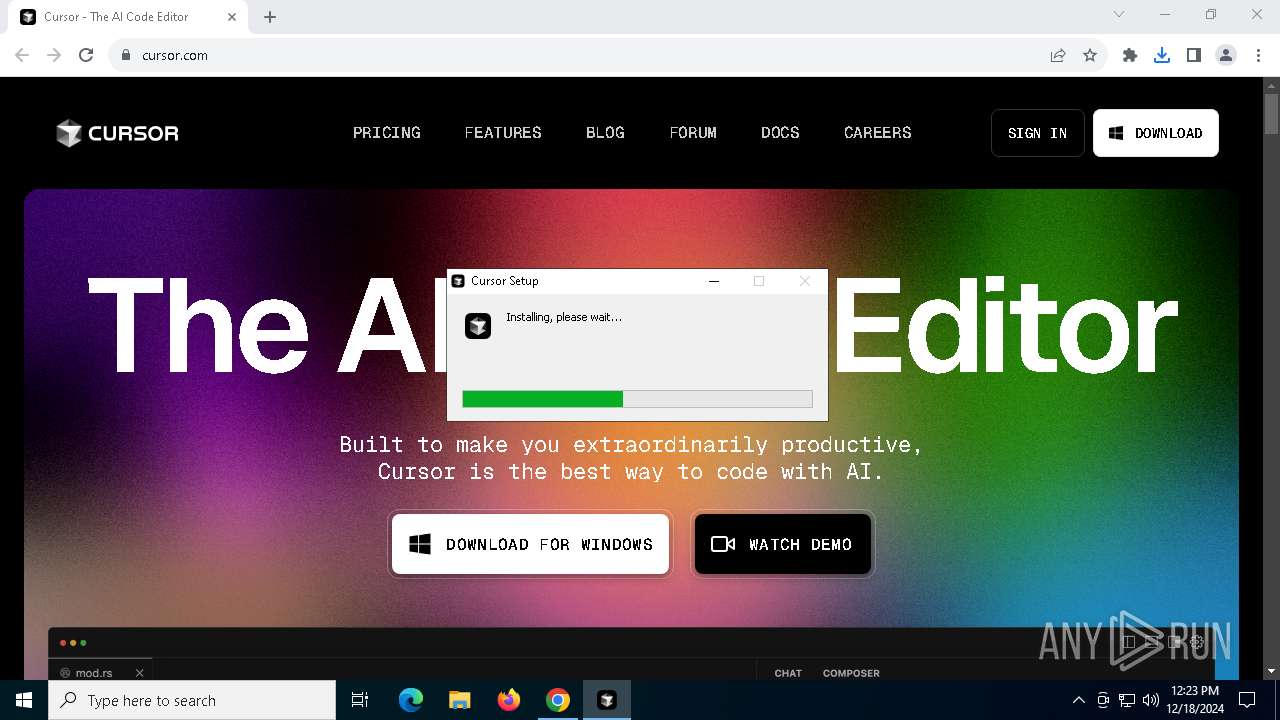Click Download for Windows button

[530, 544]
